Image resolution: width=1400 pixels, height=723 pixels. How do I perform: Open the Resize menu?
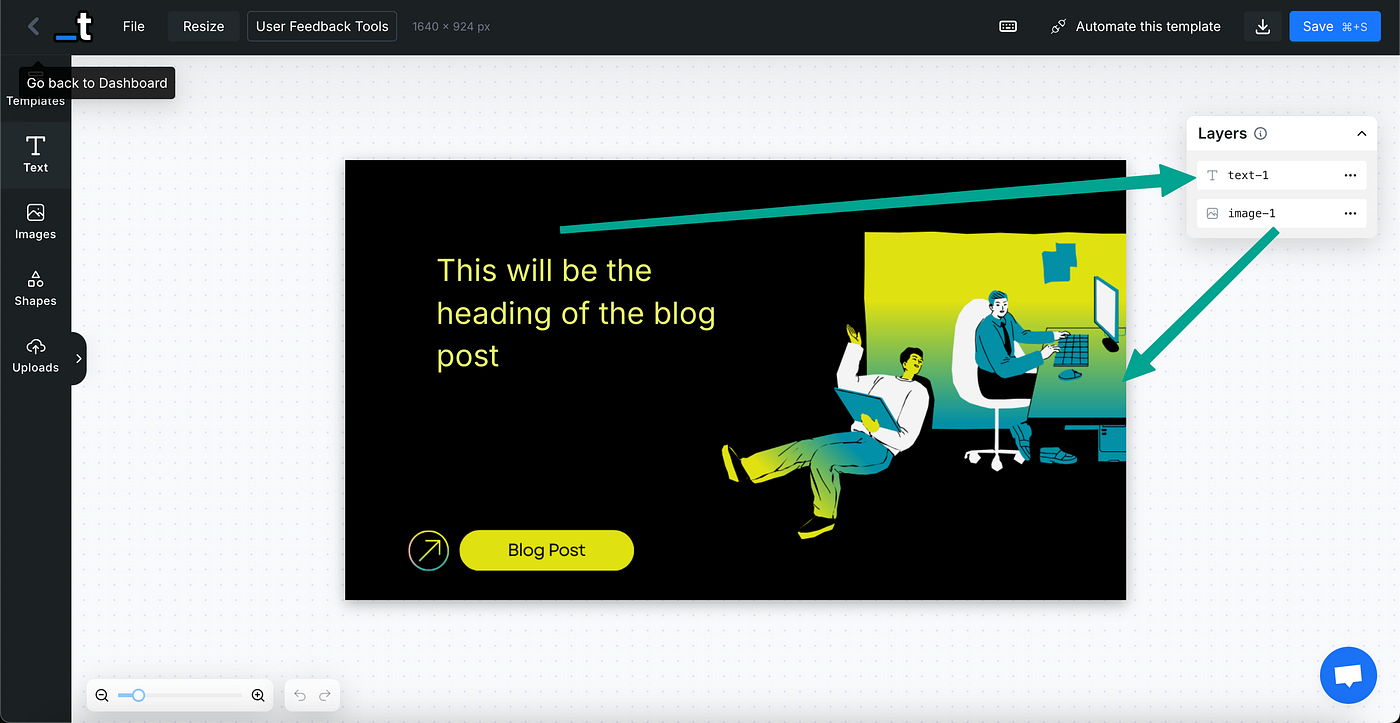coord(203,27)
